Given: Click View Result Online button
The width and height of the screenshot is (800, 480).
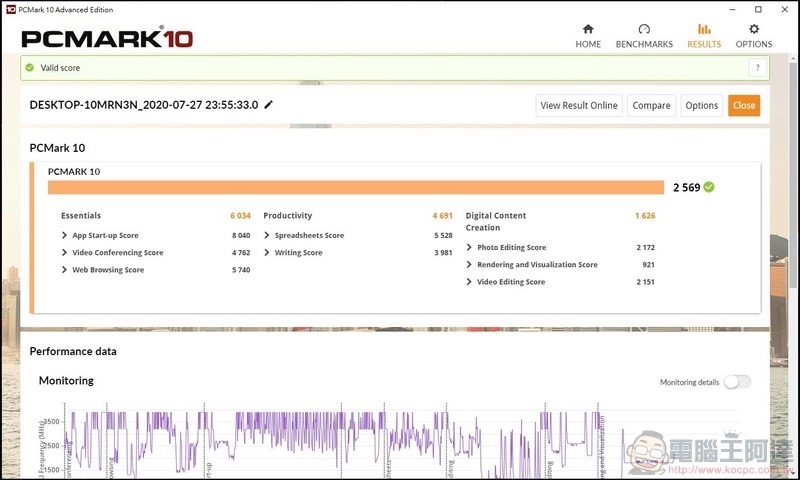Looking at the screenshot, I should pyautogui.click(x=579, y=105).
